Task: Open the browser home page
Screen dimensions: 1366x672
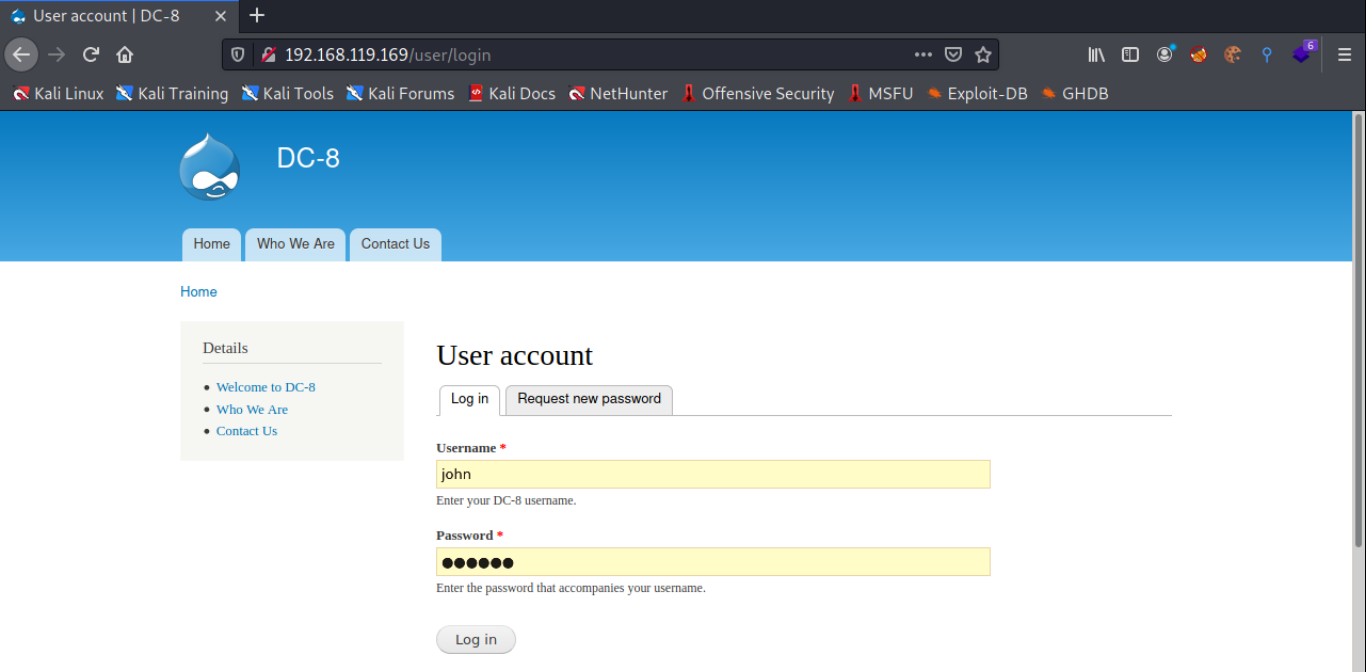Action: [x=125, y=55]
